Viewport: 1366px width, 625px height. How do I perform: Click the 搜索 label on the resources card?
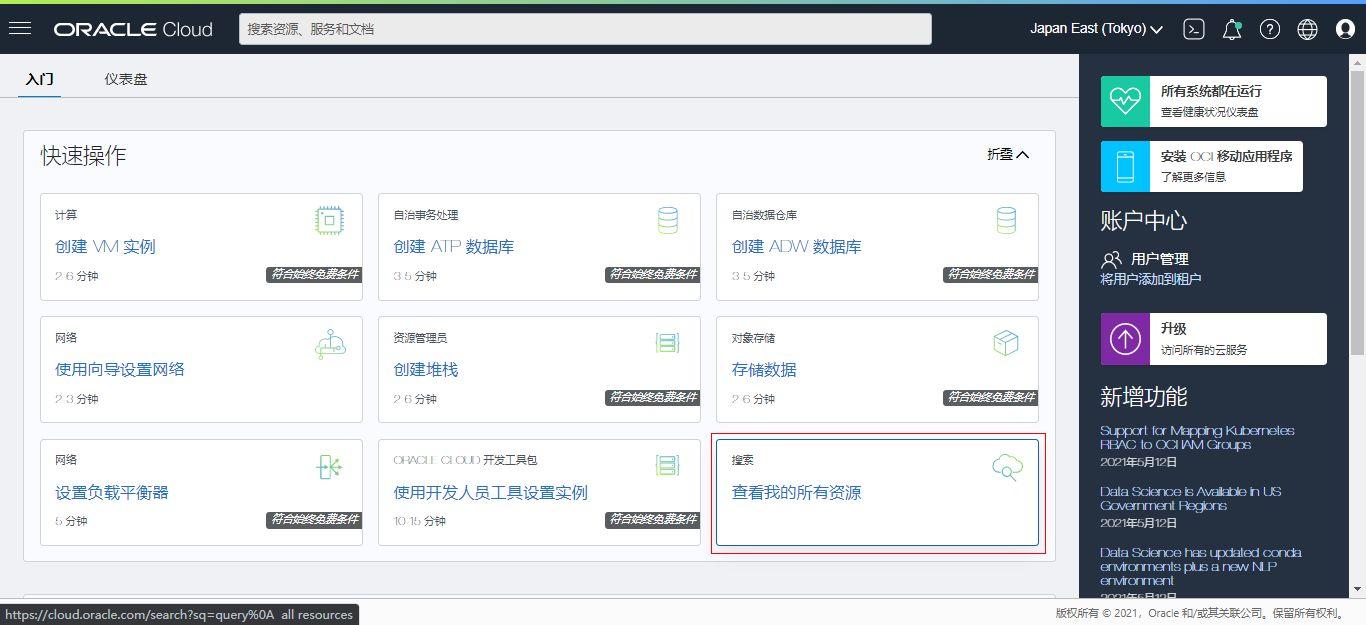[x=743, y=460]
